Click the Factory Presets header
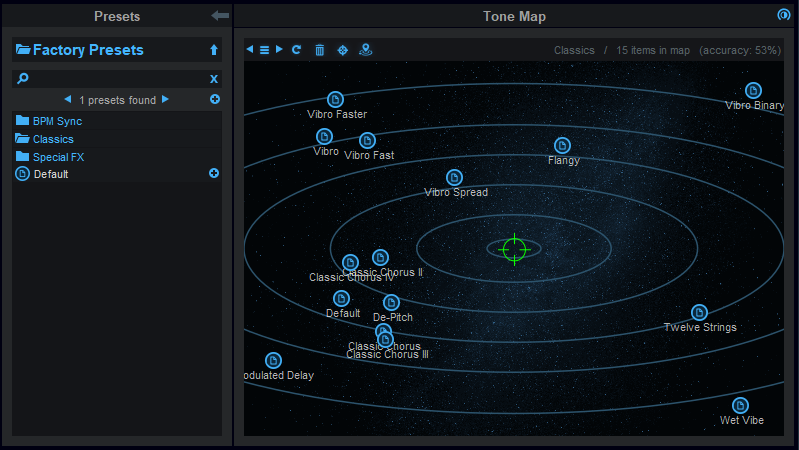The height and width of the screenshot is (450, 799). pyautogui.click(x=88, y=50)
